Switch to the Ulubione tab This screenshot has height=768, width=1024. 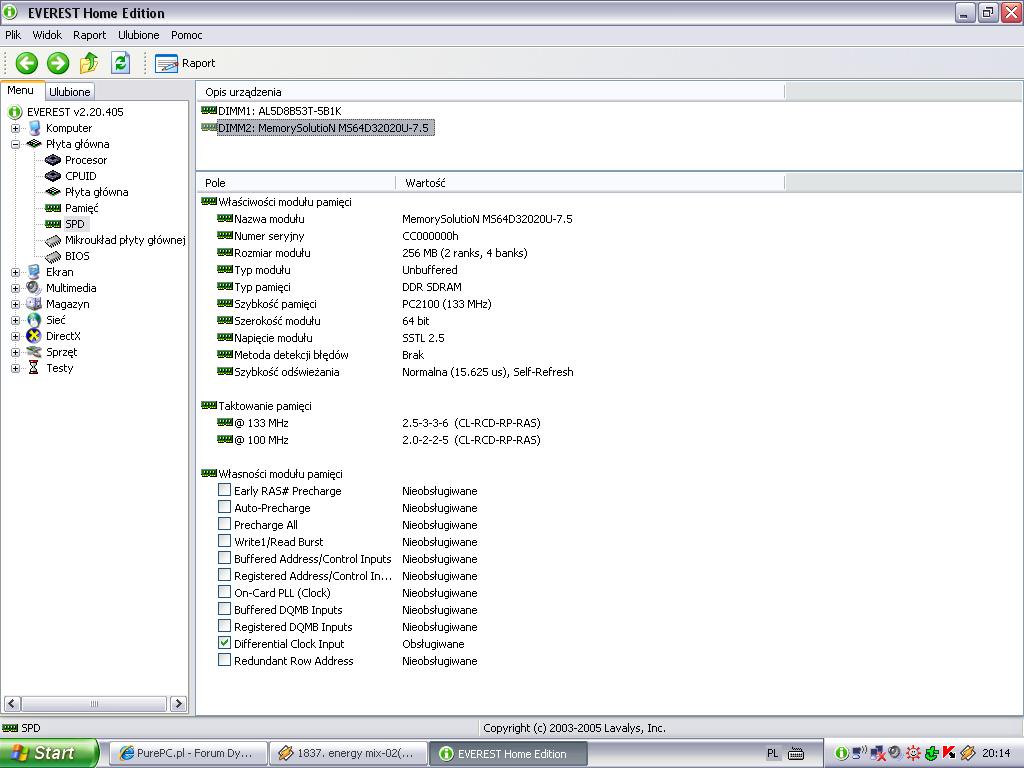click(70, 92)
